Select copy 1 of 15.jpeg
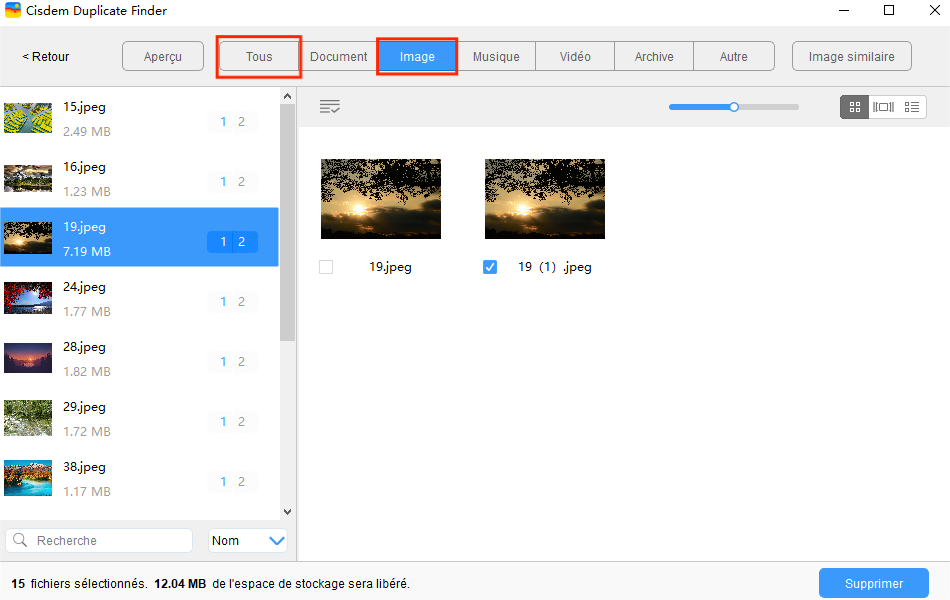The width and height of the screenshot is (950, 600). click(x=223, y=122)
